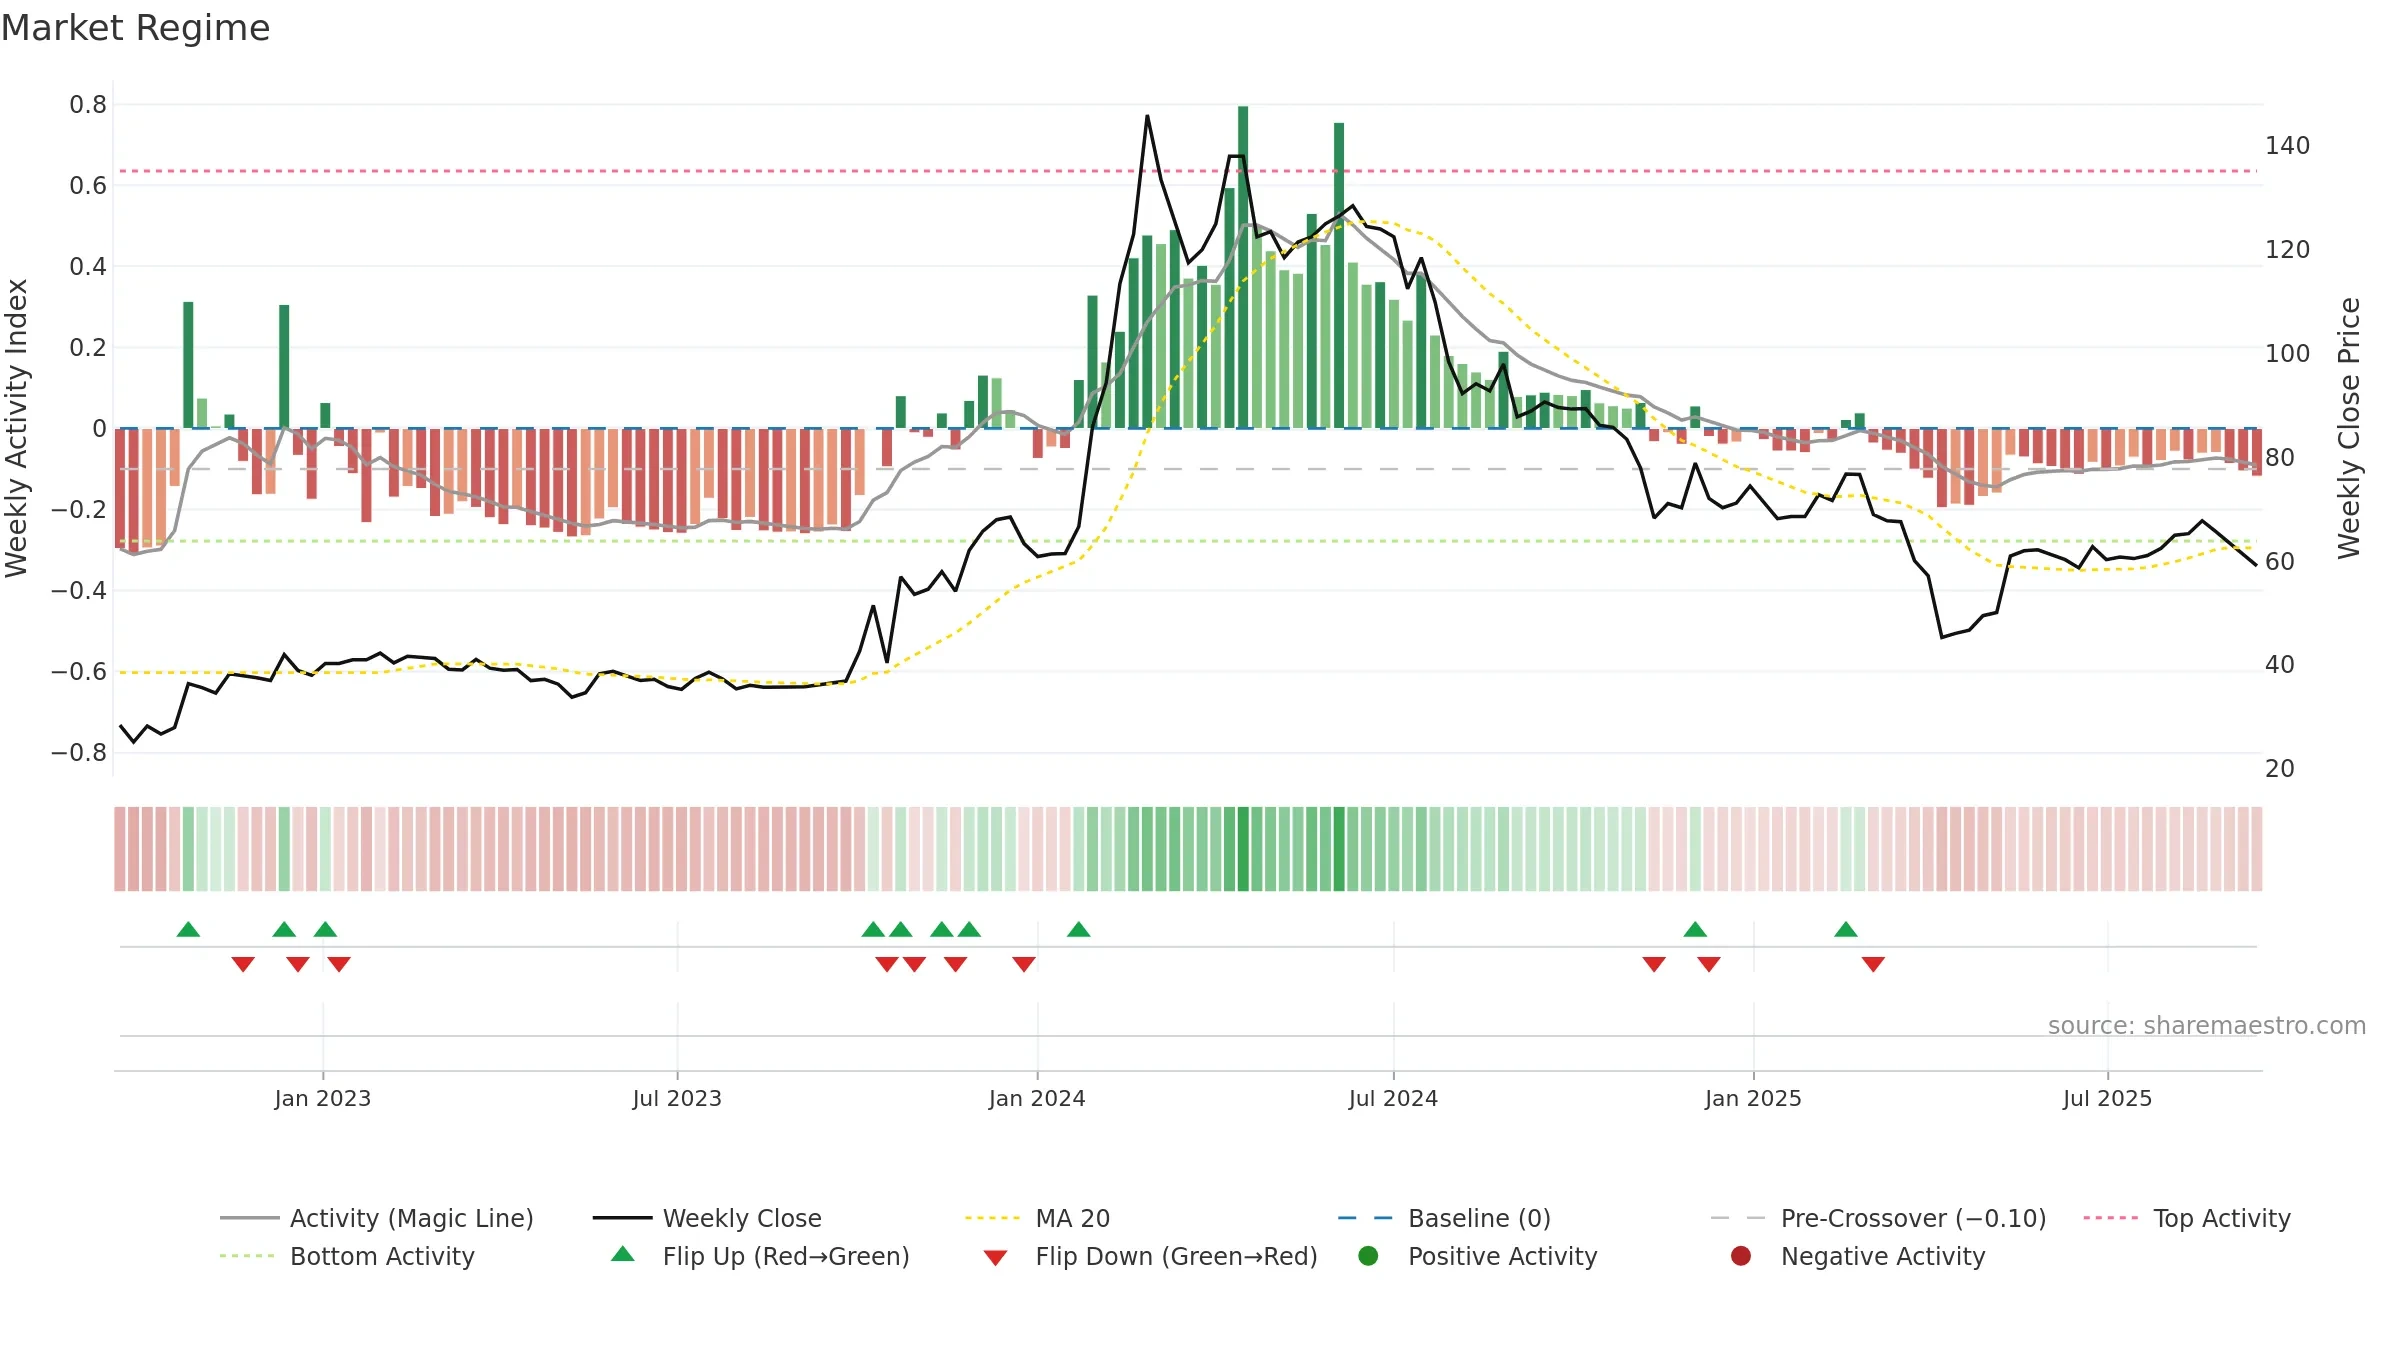
Task: Click the Baseline (0) legend item
Action: coord(1444,1218)
